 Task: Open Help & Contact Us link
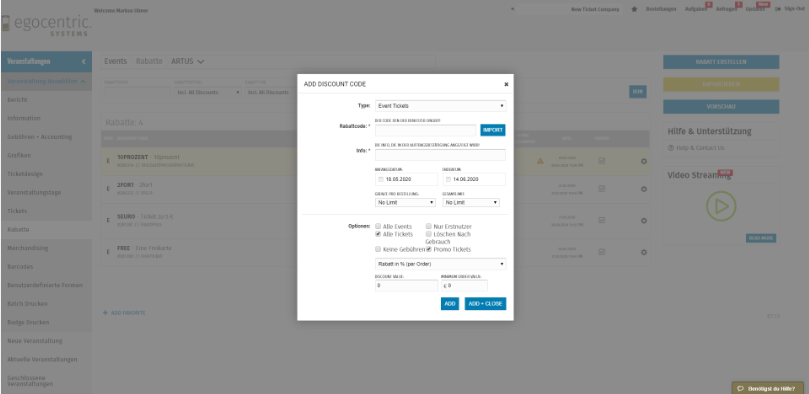(696, 148)
